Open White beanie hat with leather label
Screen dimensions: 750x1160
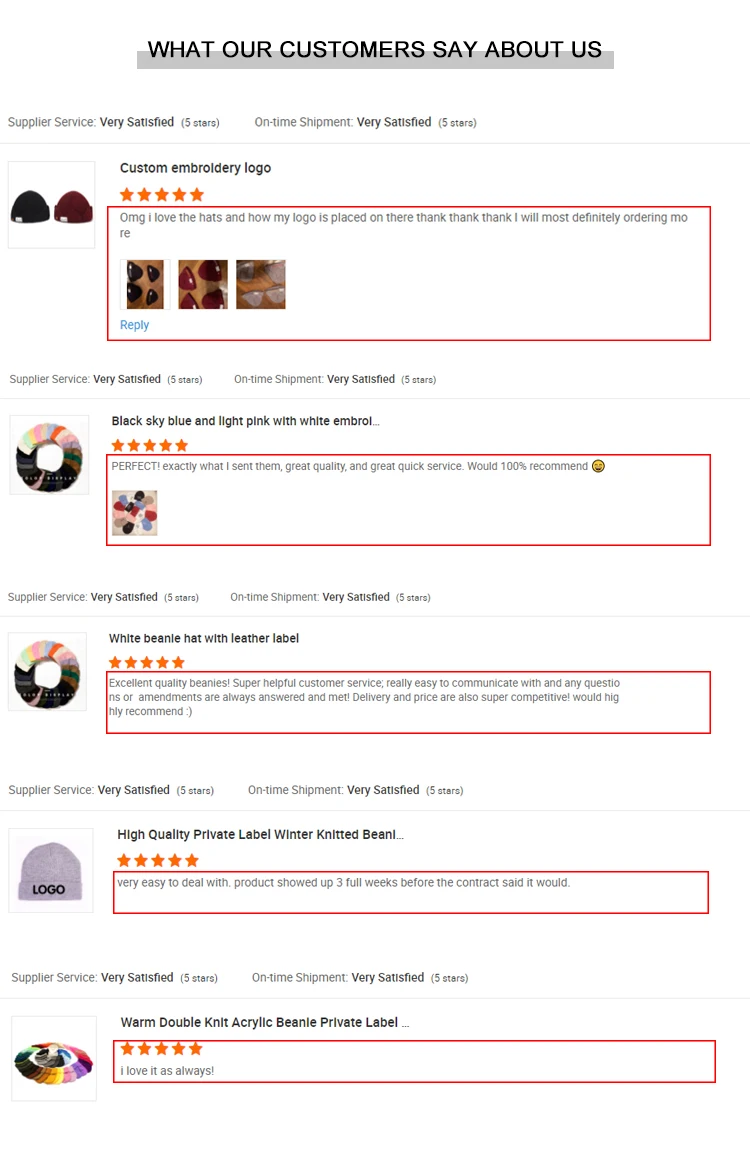pos(204,638)
